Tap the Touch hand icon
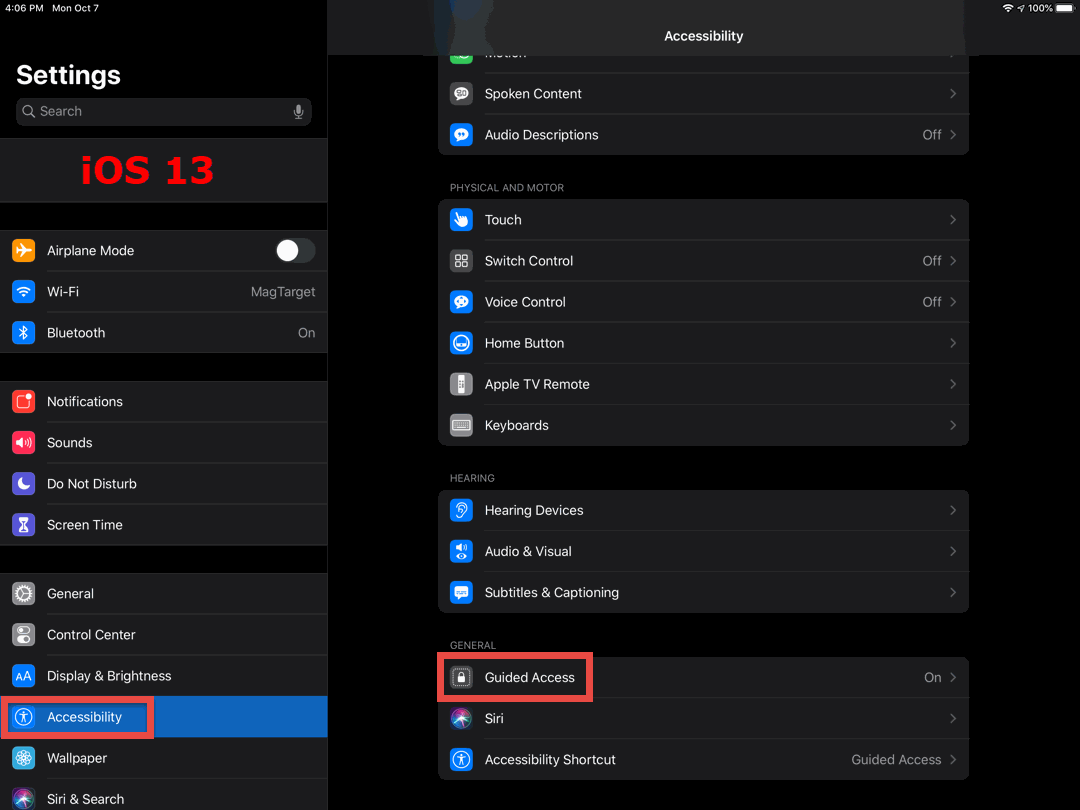1080x810 pixels. [461, 220]
